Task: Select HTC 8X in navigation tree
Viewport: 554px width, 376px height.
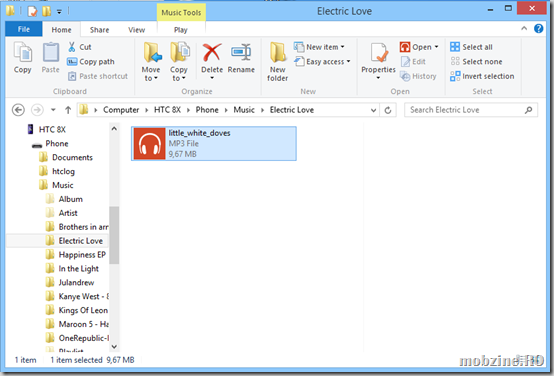Action: [52, 129]
